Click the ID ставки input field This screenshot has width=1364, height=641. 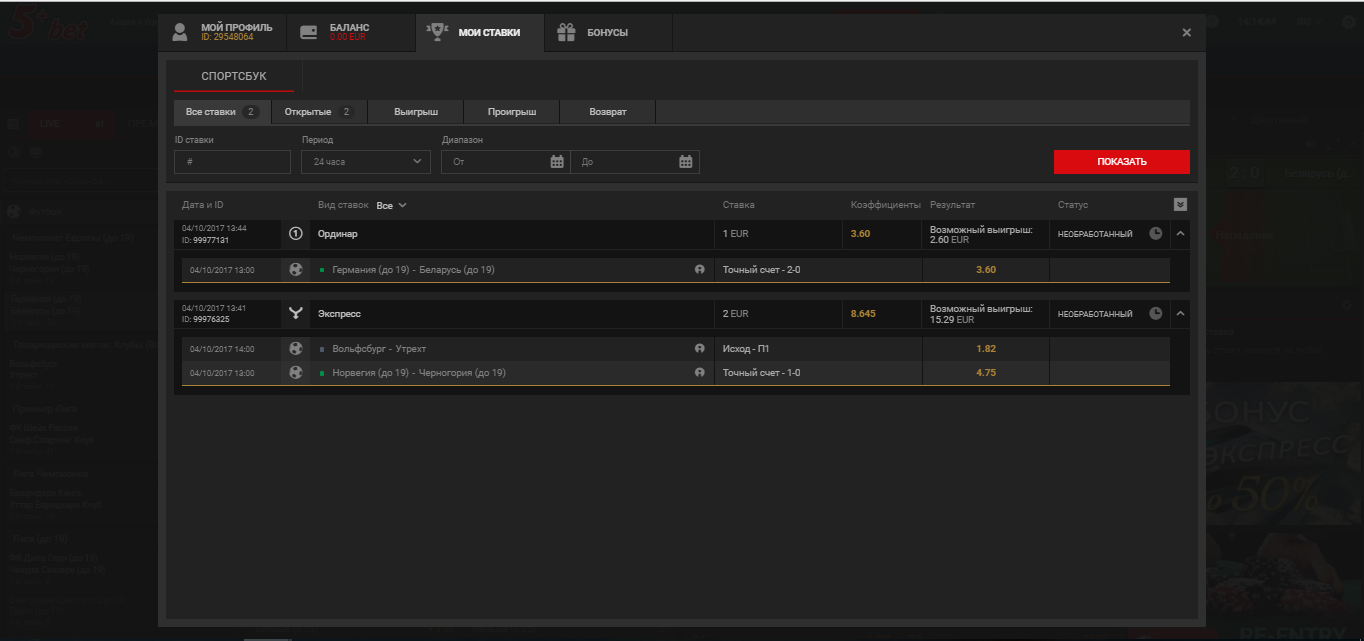click(232, 162)
